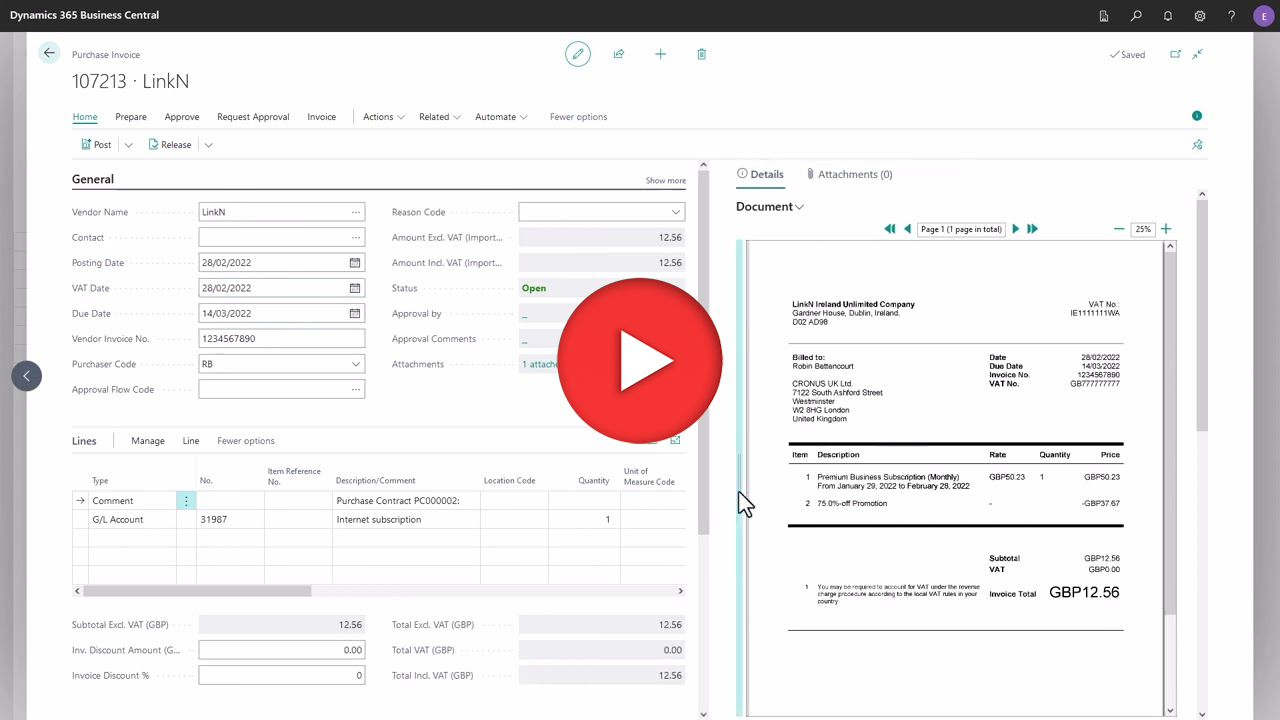
Task: Click Line in the Lines section
Action: point(191,441)
